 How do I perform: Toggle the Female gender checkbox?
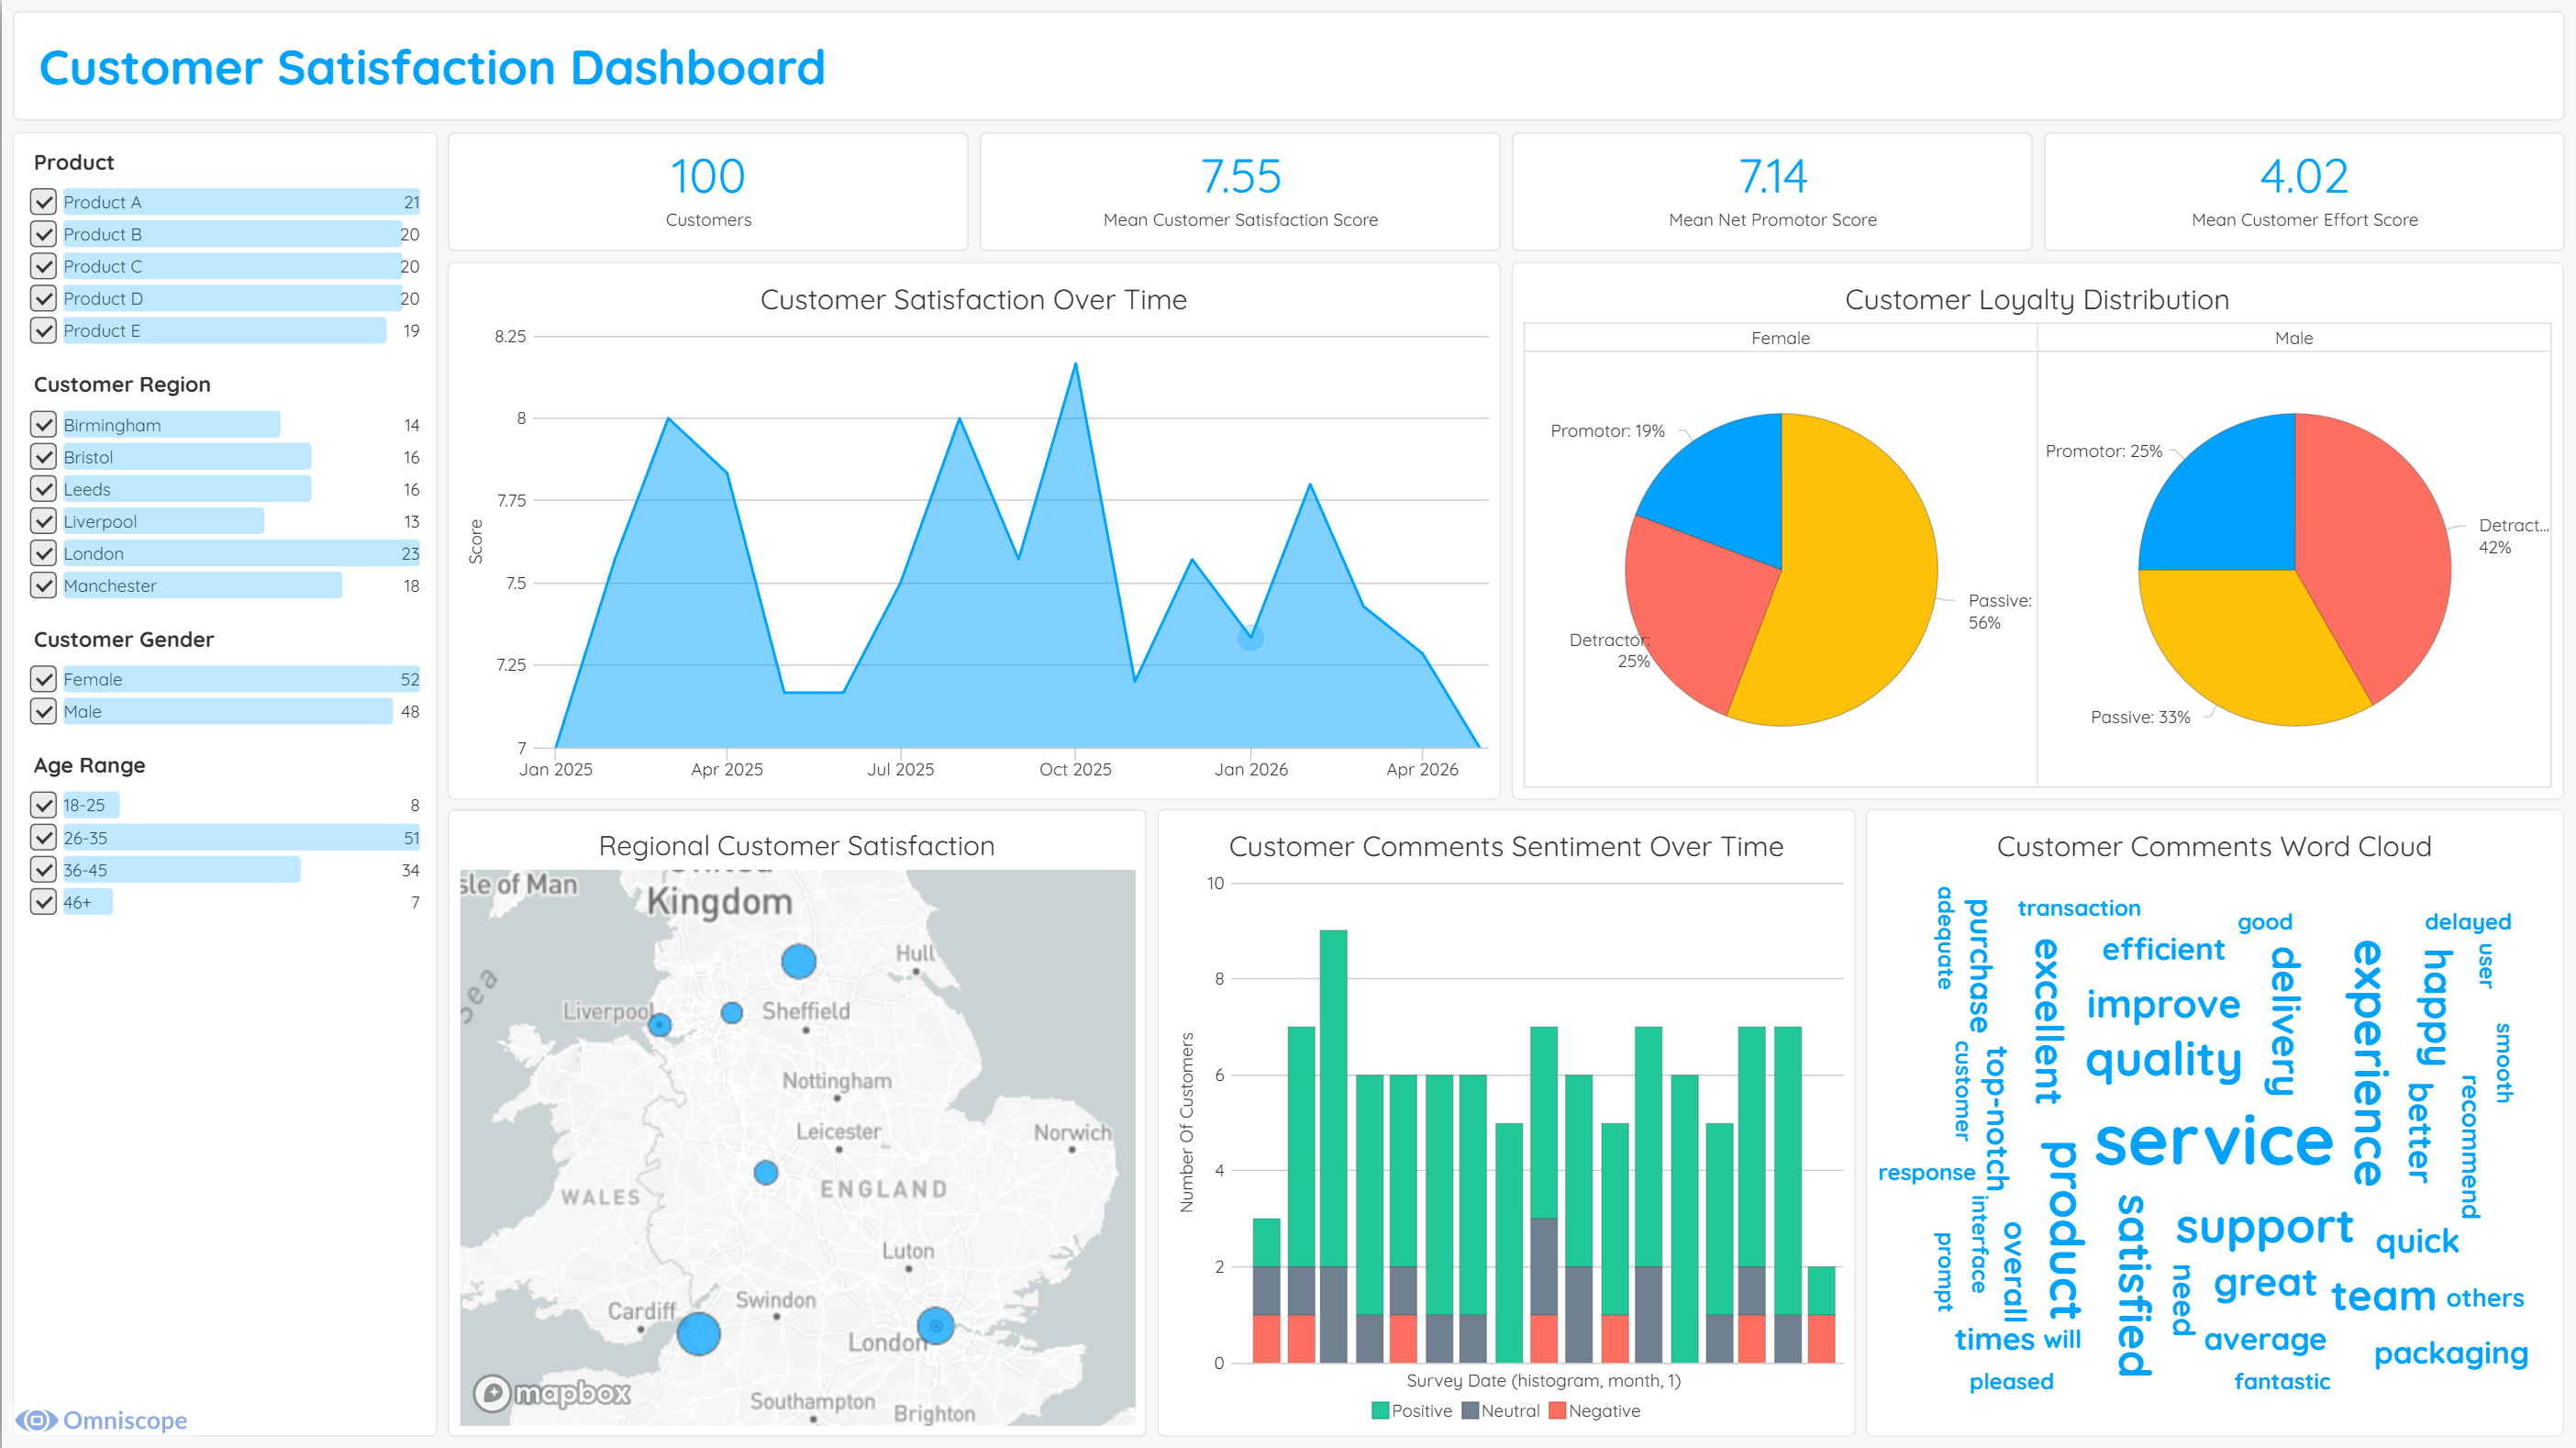click(x=43, y=679)
